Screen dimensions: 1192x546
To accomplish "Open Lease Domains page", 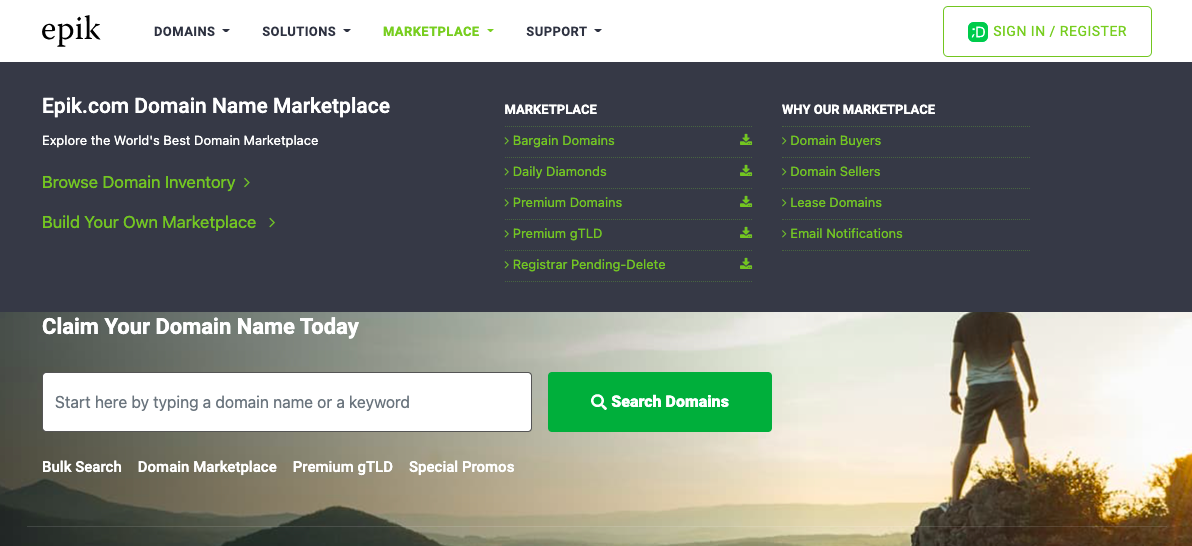I will point(835,203).
